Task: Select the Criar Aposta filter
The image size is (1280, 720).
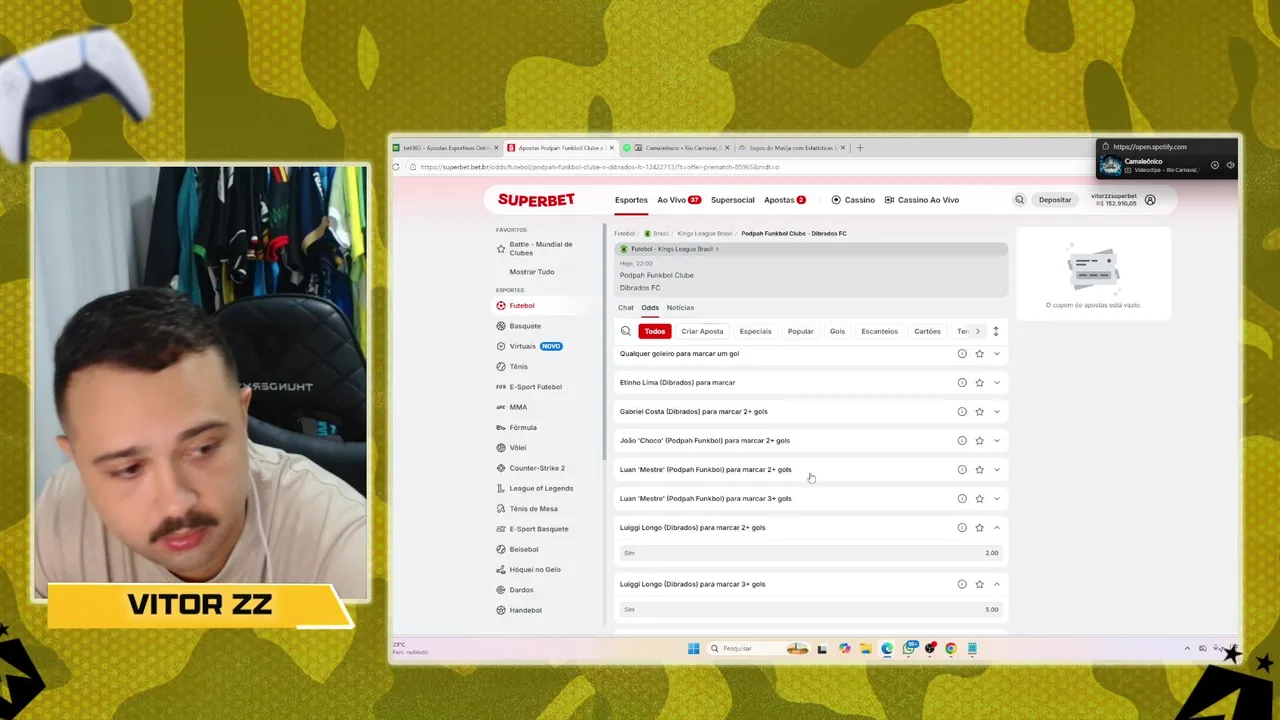Action: coord(702,331)
